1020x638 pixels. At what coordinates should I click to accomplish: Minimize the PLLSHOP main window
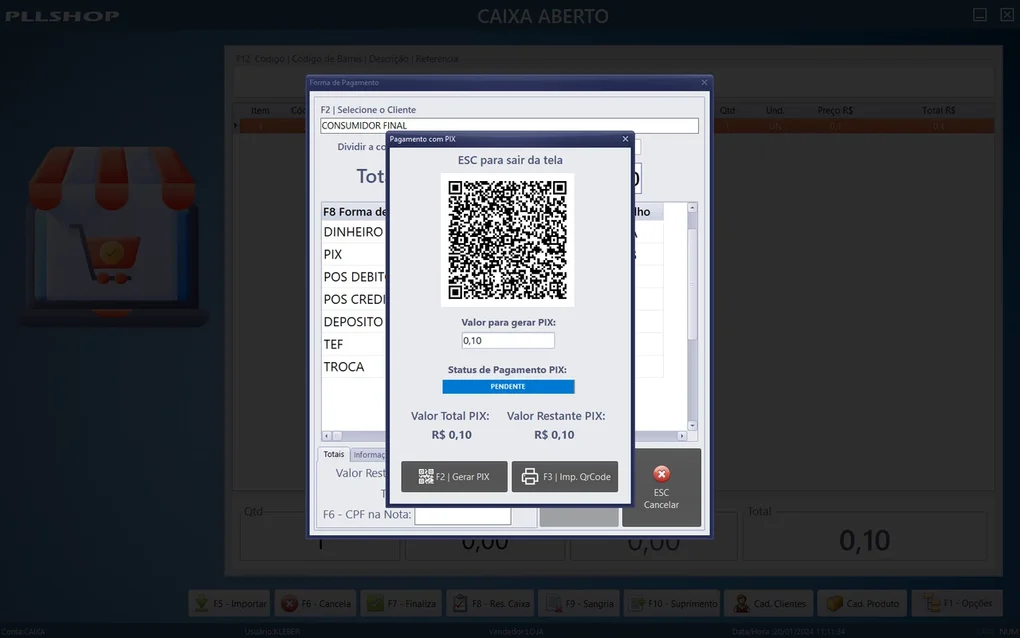pos(980,14)
